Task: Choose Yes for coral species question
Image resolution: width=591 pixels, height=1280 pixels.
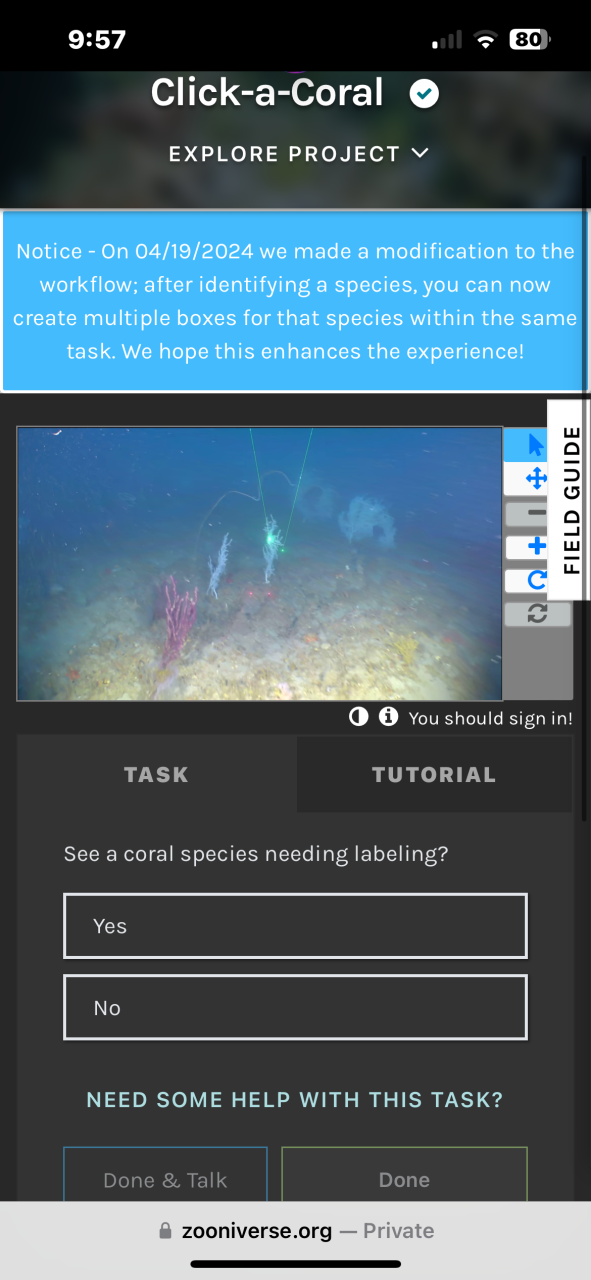Action: [295, 926]
